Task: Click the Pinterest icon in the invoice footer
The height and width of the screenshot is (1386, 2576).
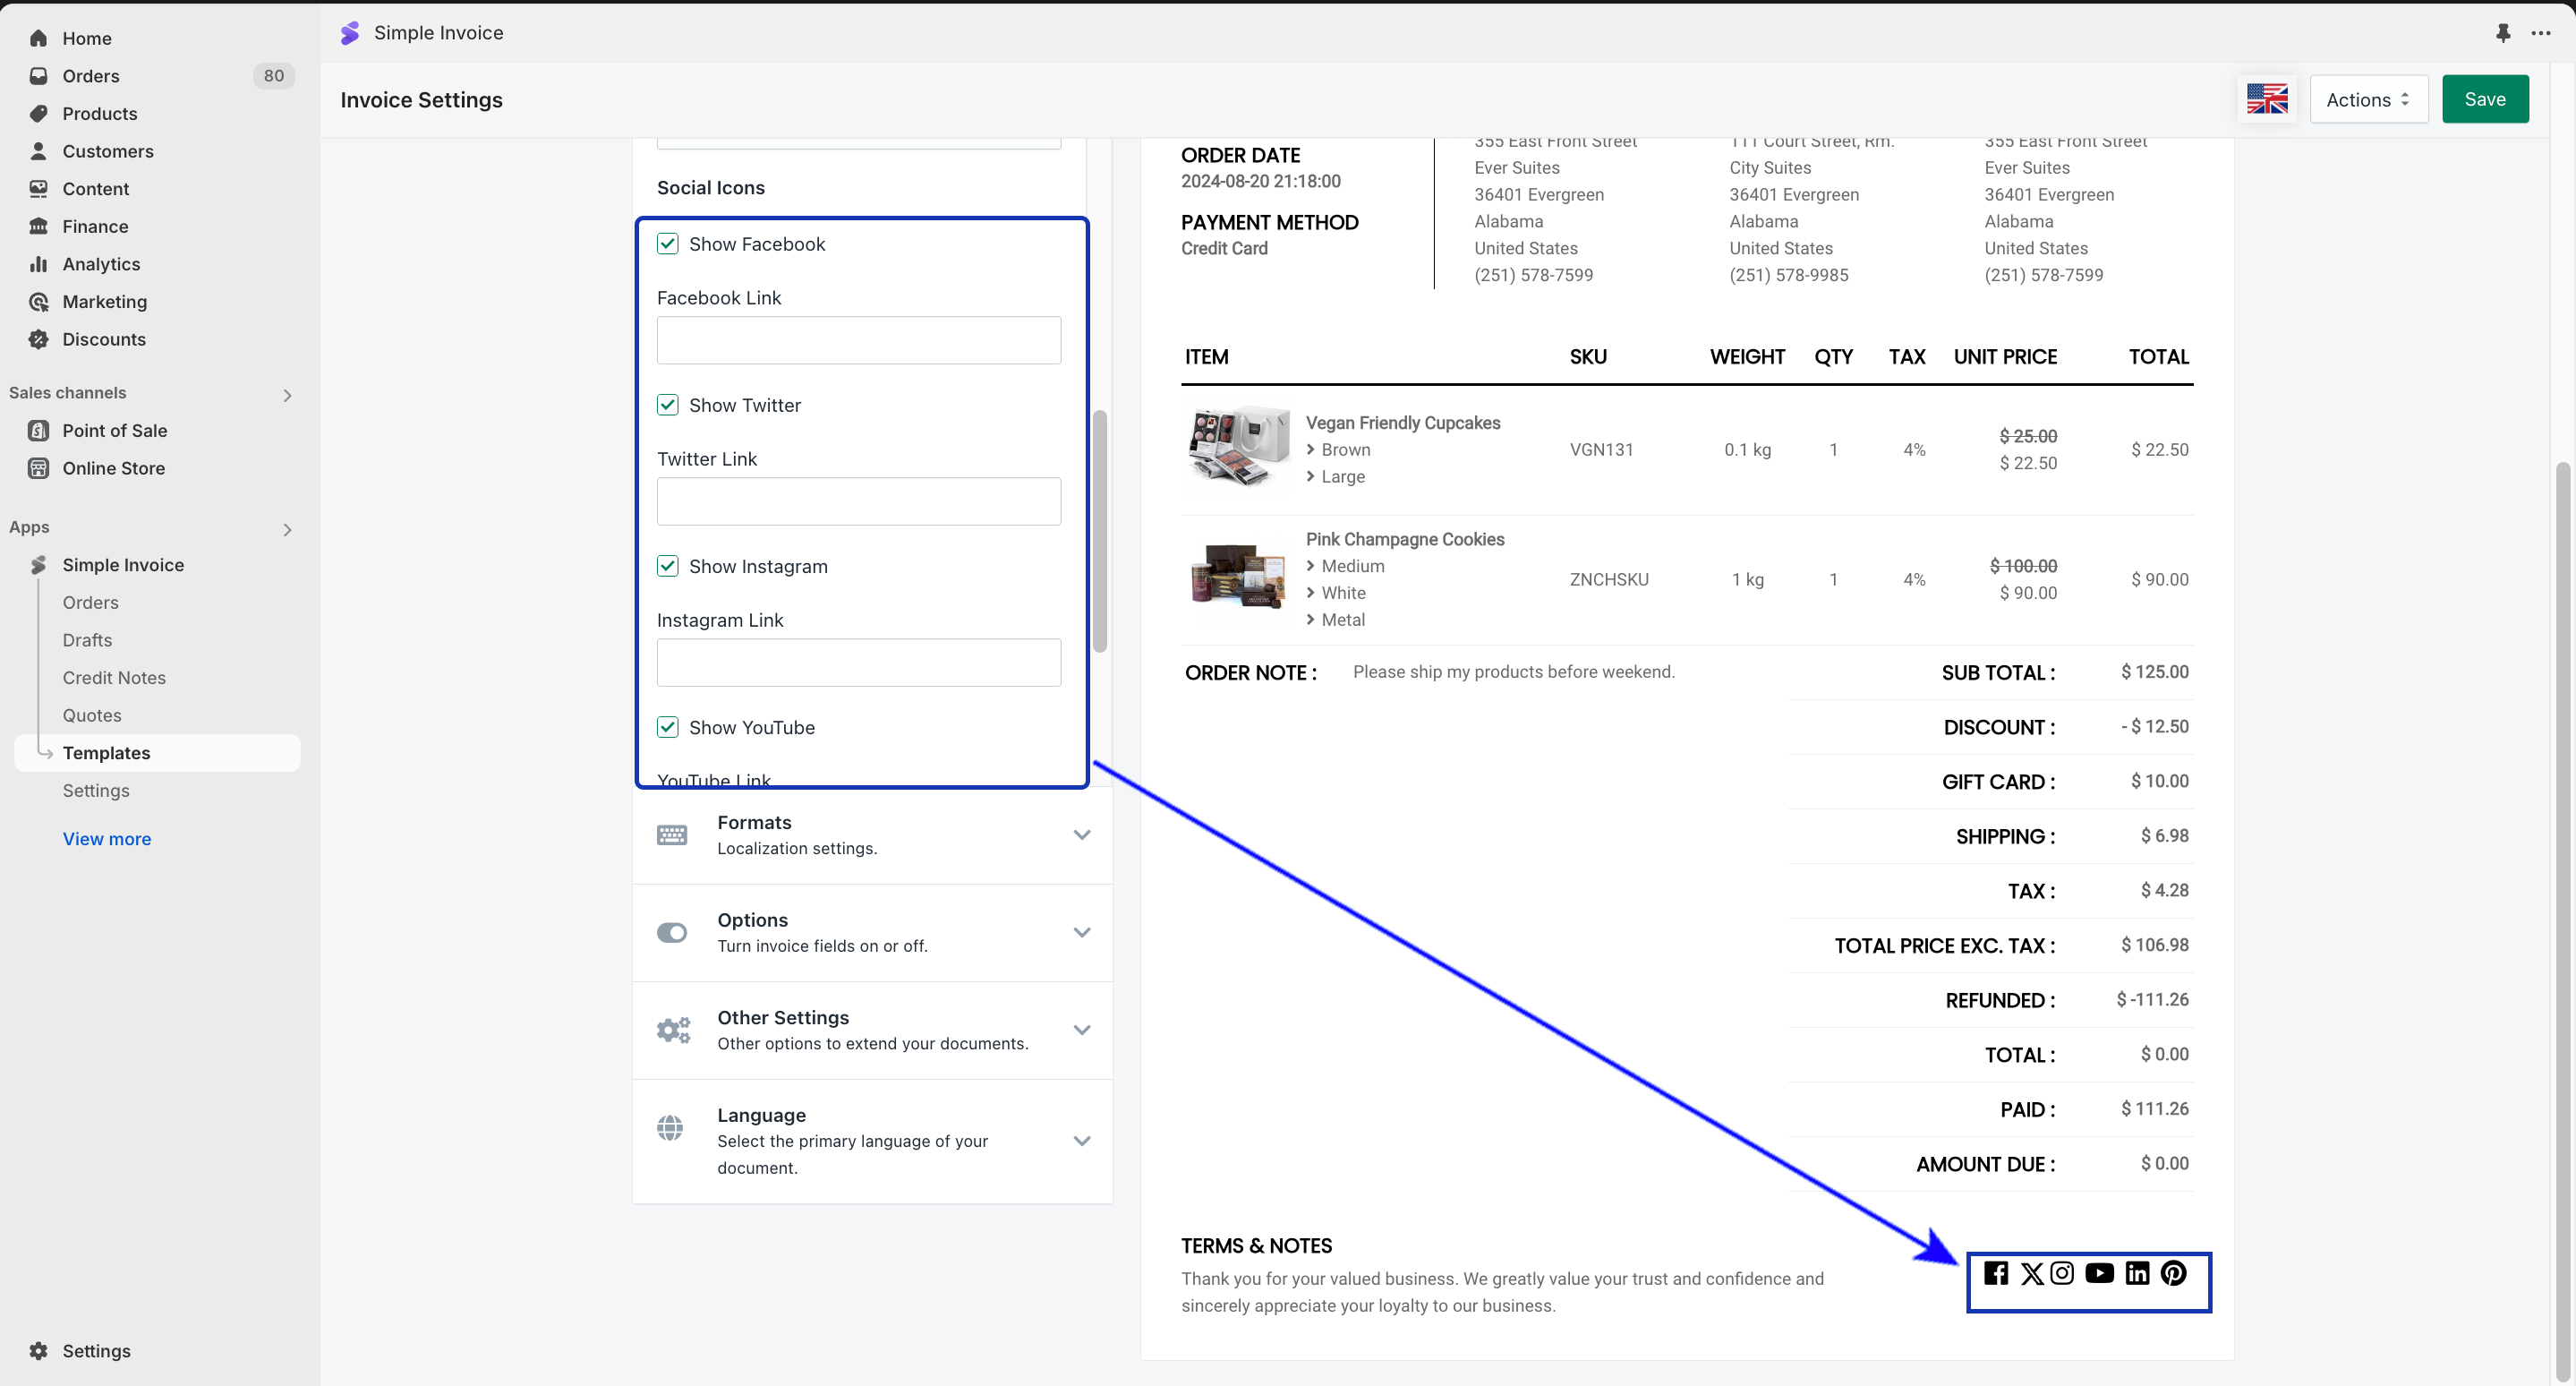Action: click(2173, 1273)
